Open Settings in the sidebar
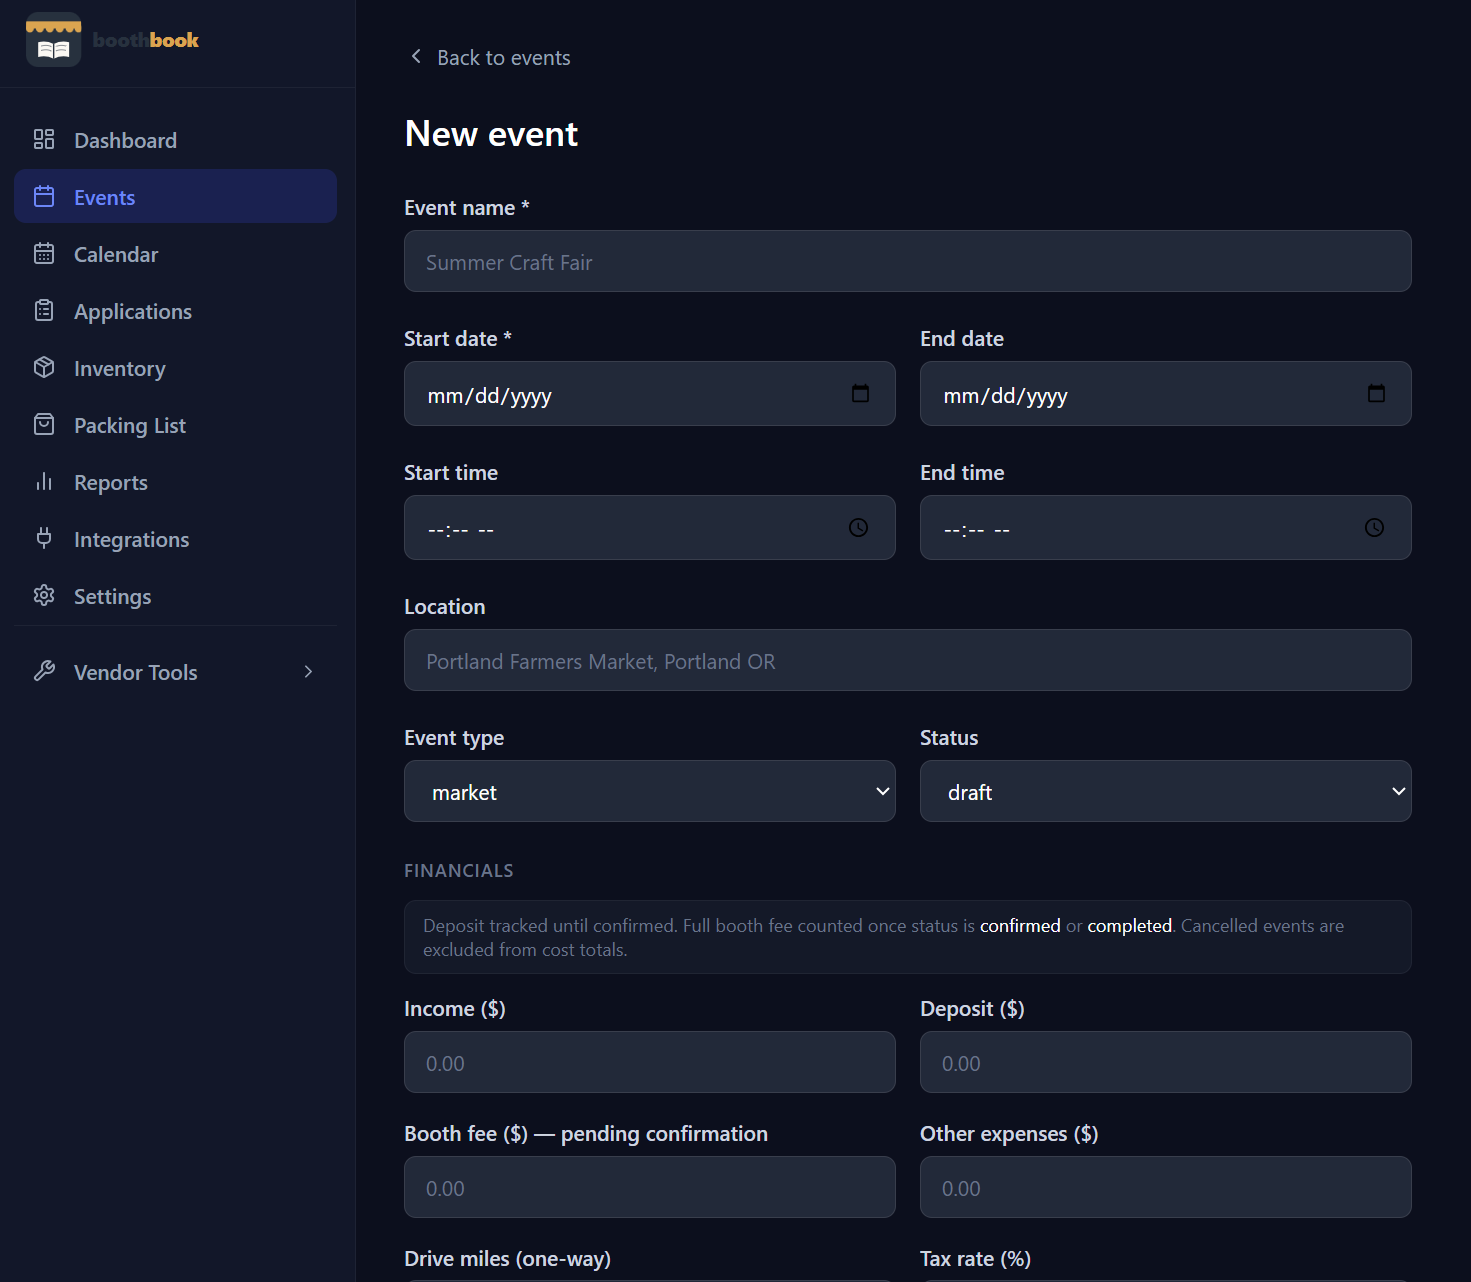The width and height of the screenshot is (1471, 1282). [x=175, y=596]
